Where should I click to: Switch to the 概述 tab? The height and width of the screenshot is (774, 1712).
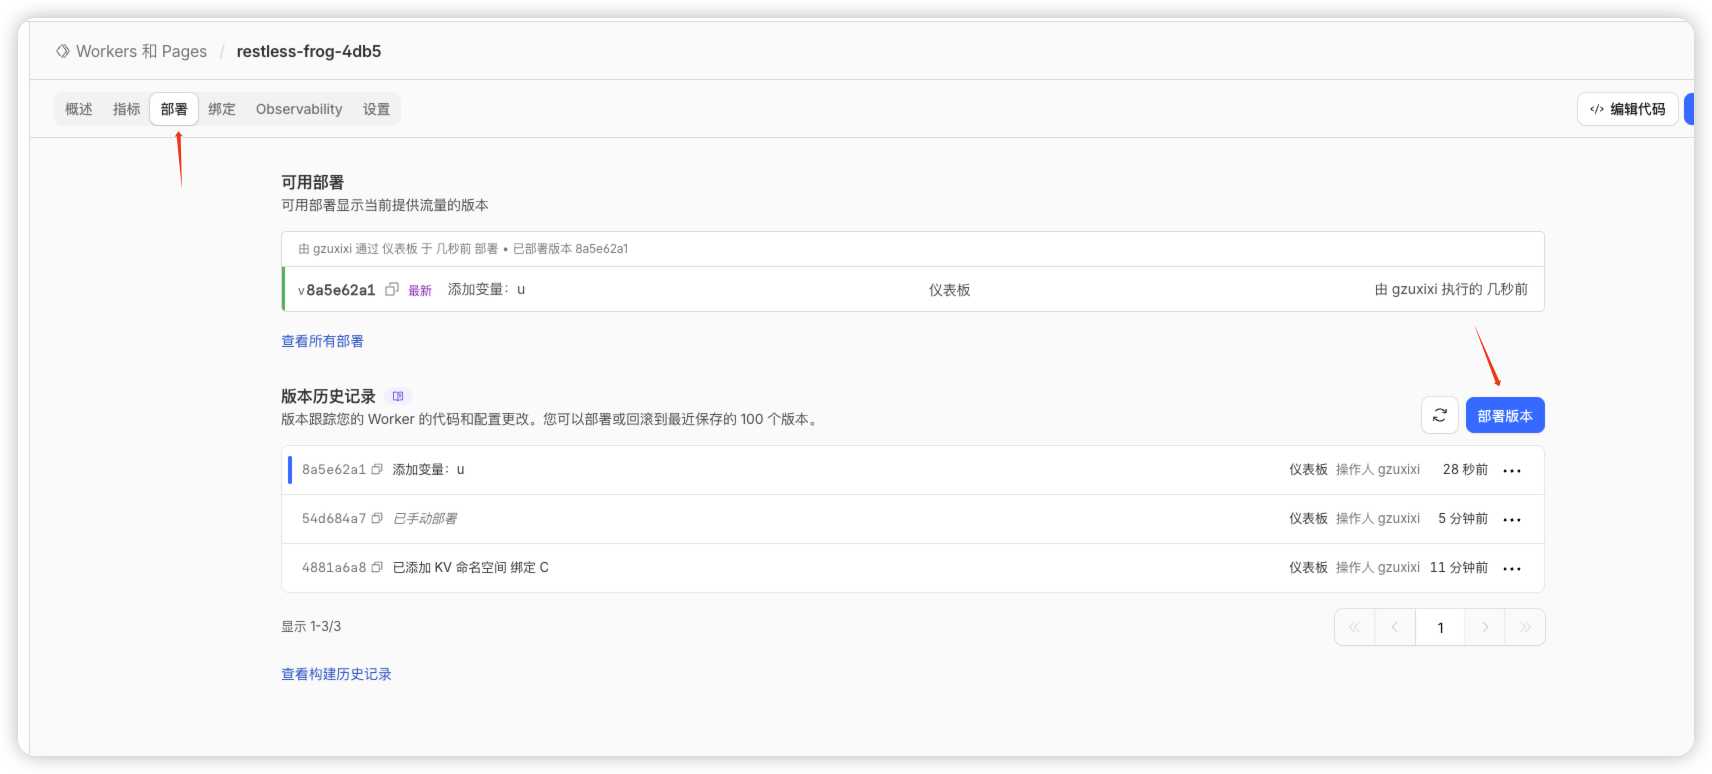79,109
